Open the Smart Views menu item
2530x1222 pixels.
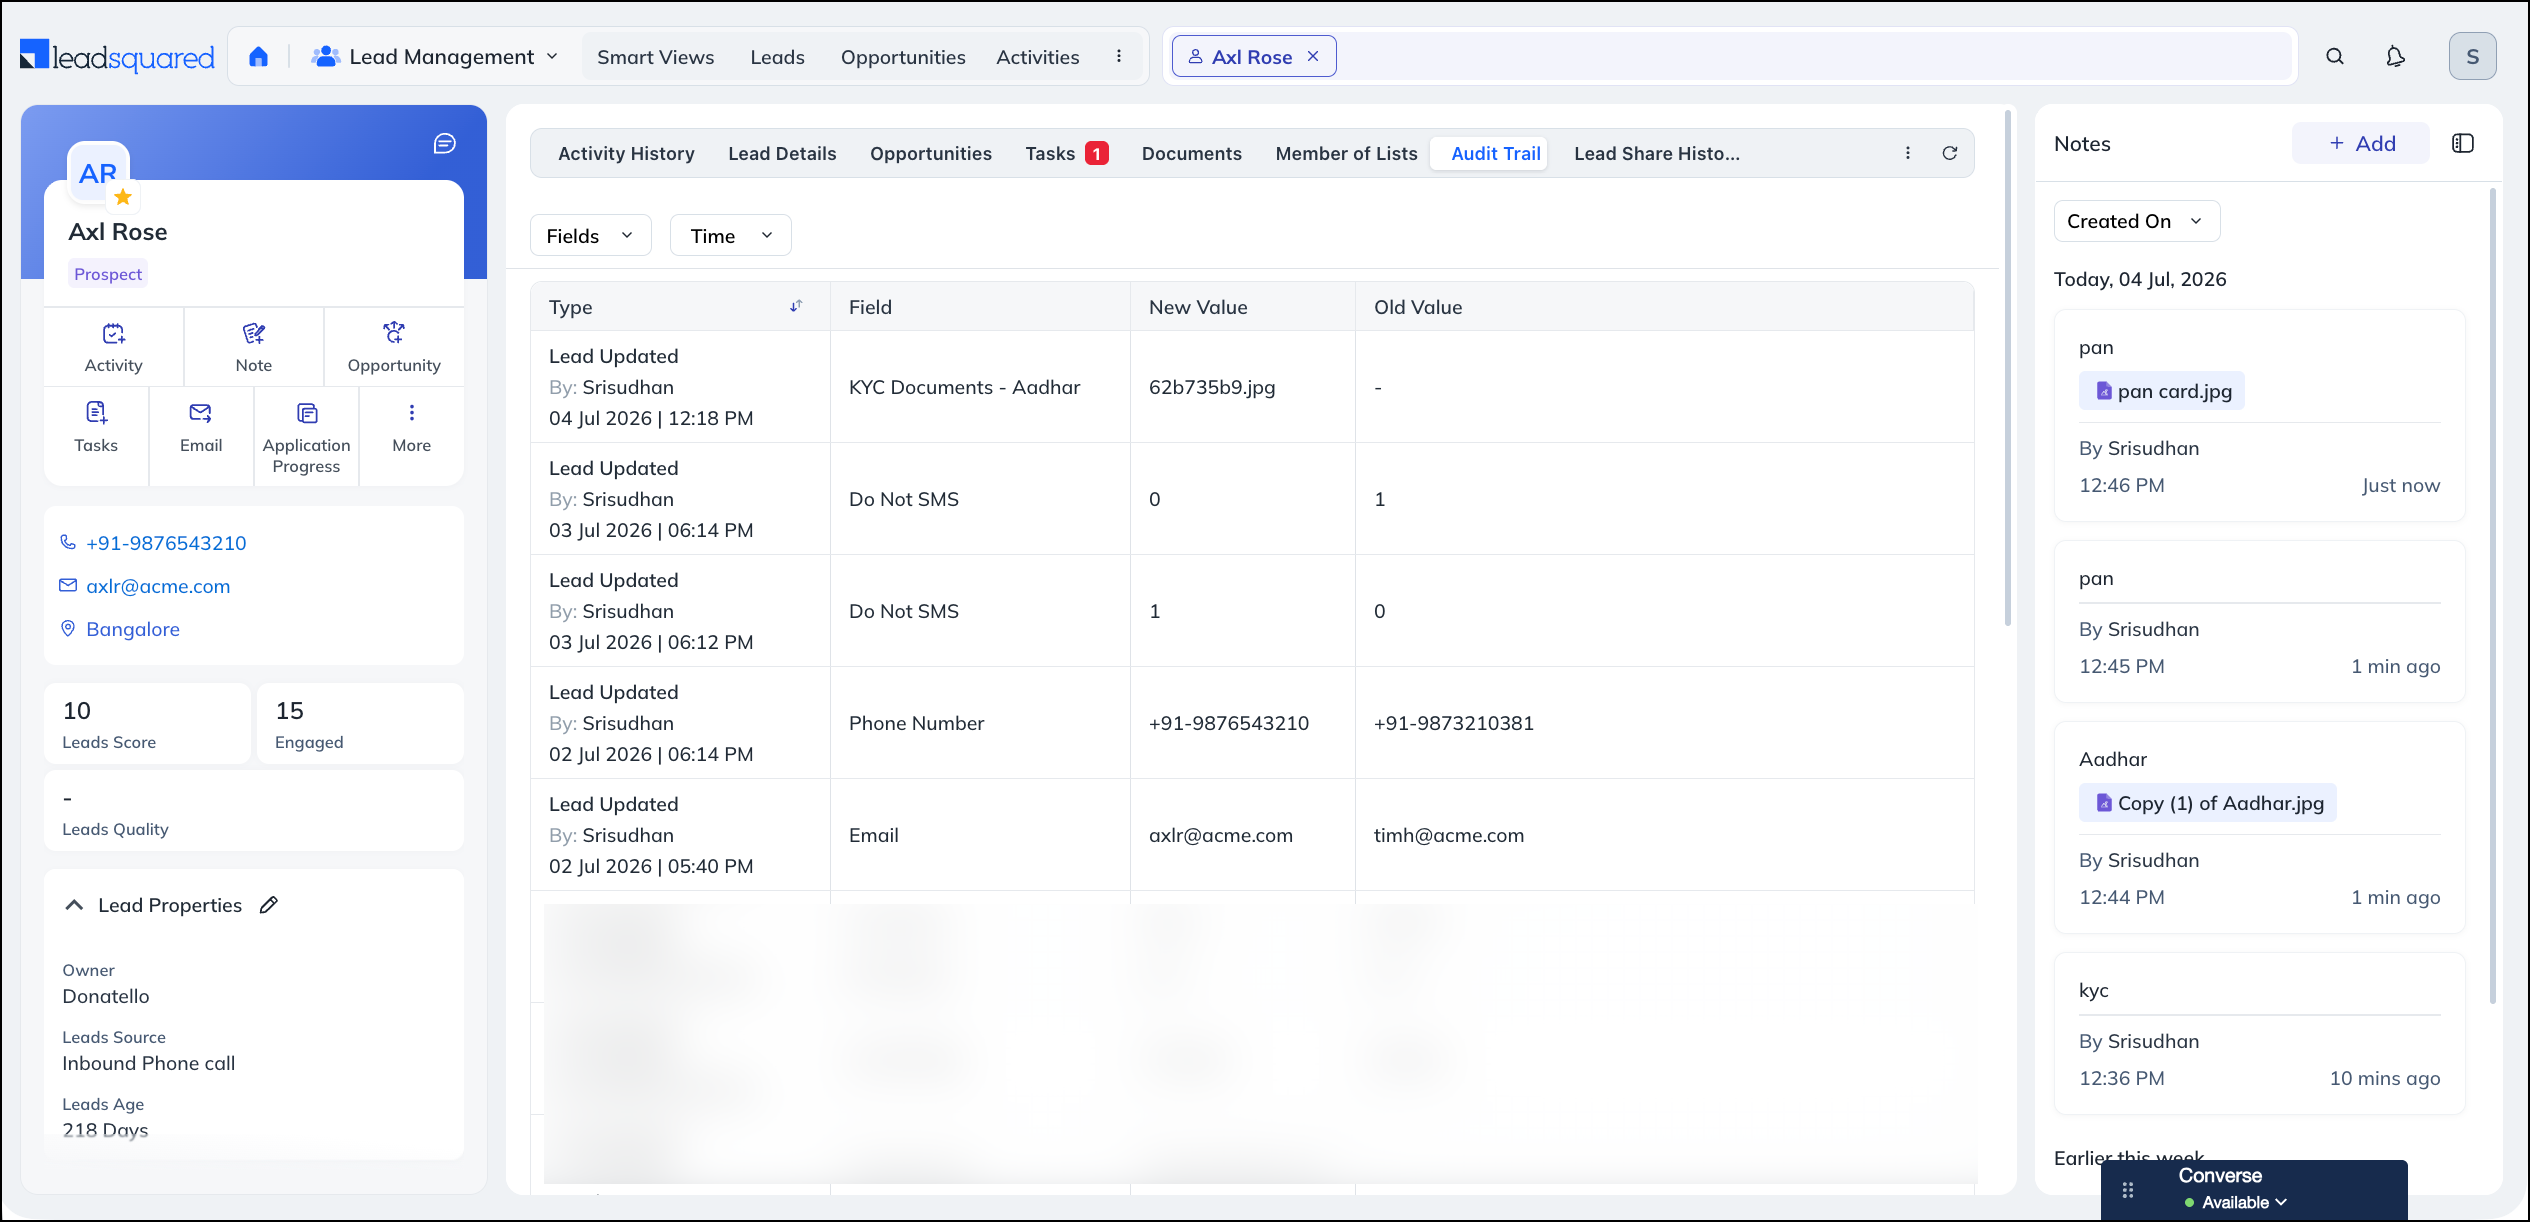656,57
